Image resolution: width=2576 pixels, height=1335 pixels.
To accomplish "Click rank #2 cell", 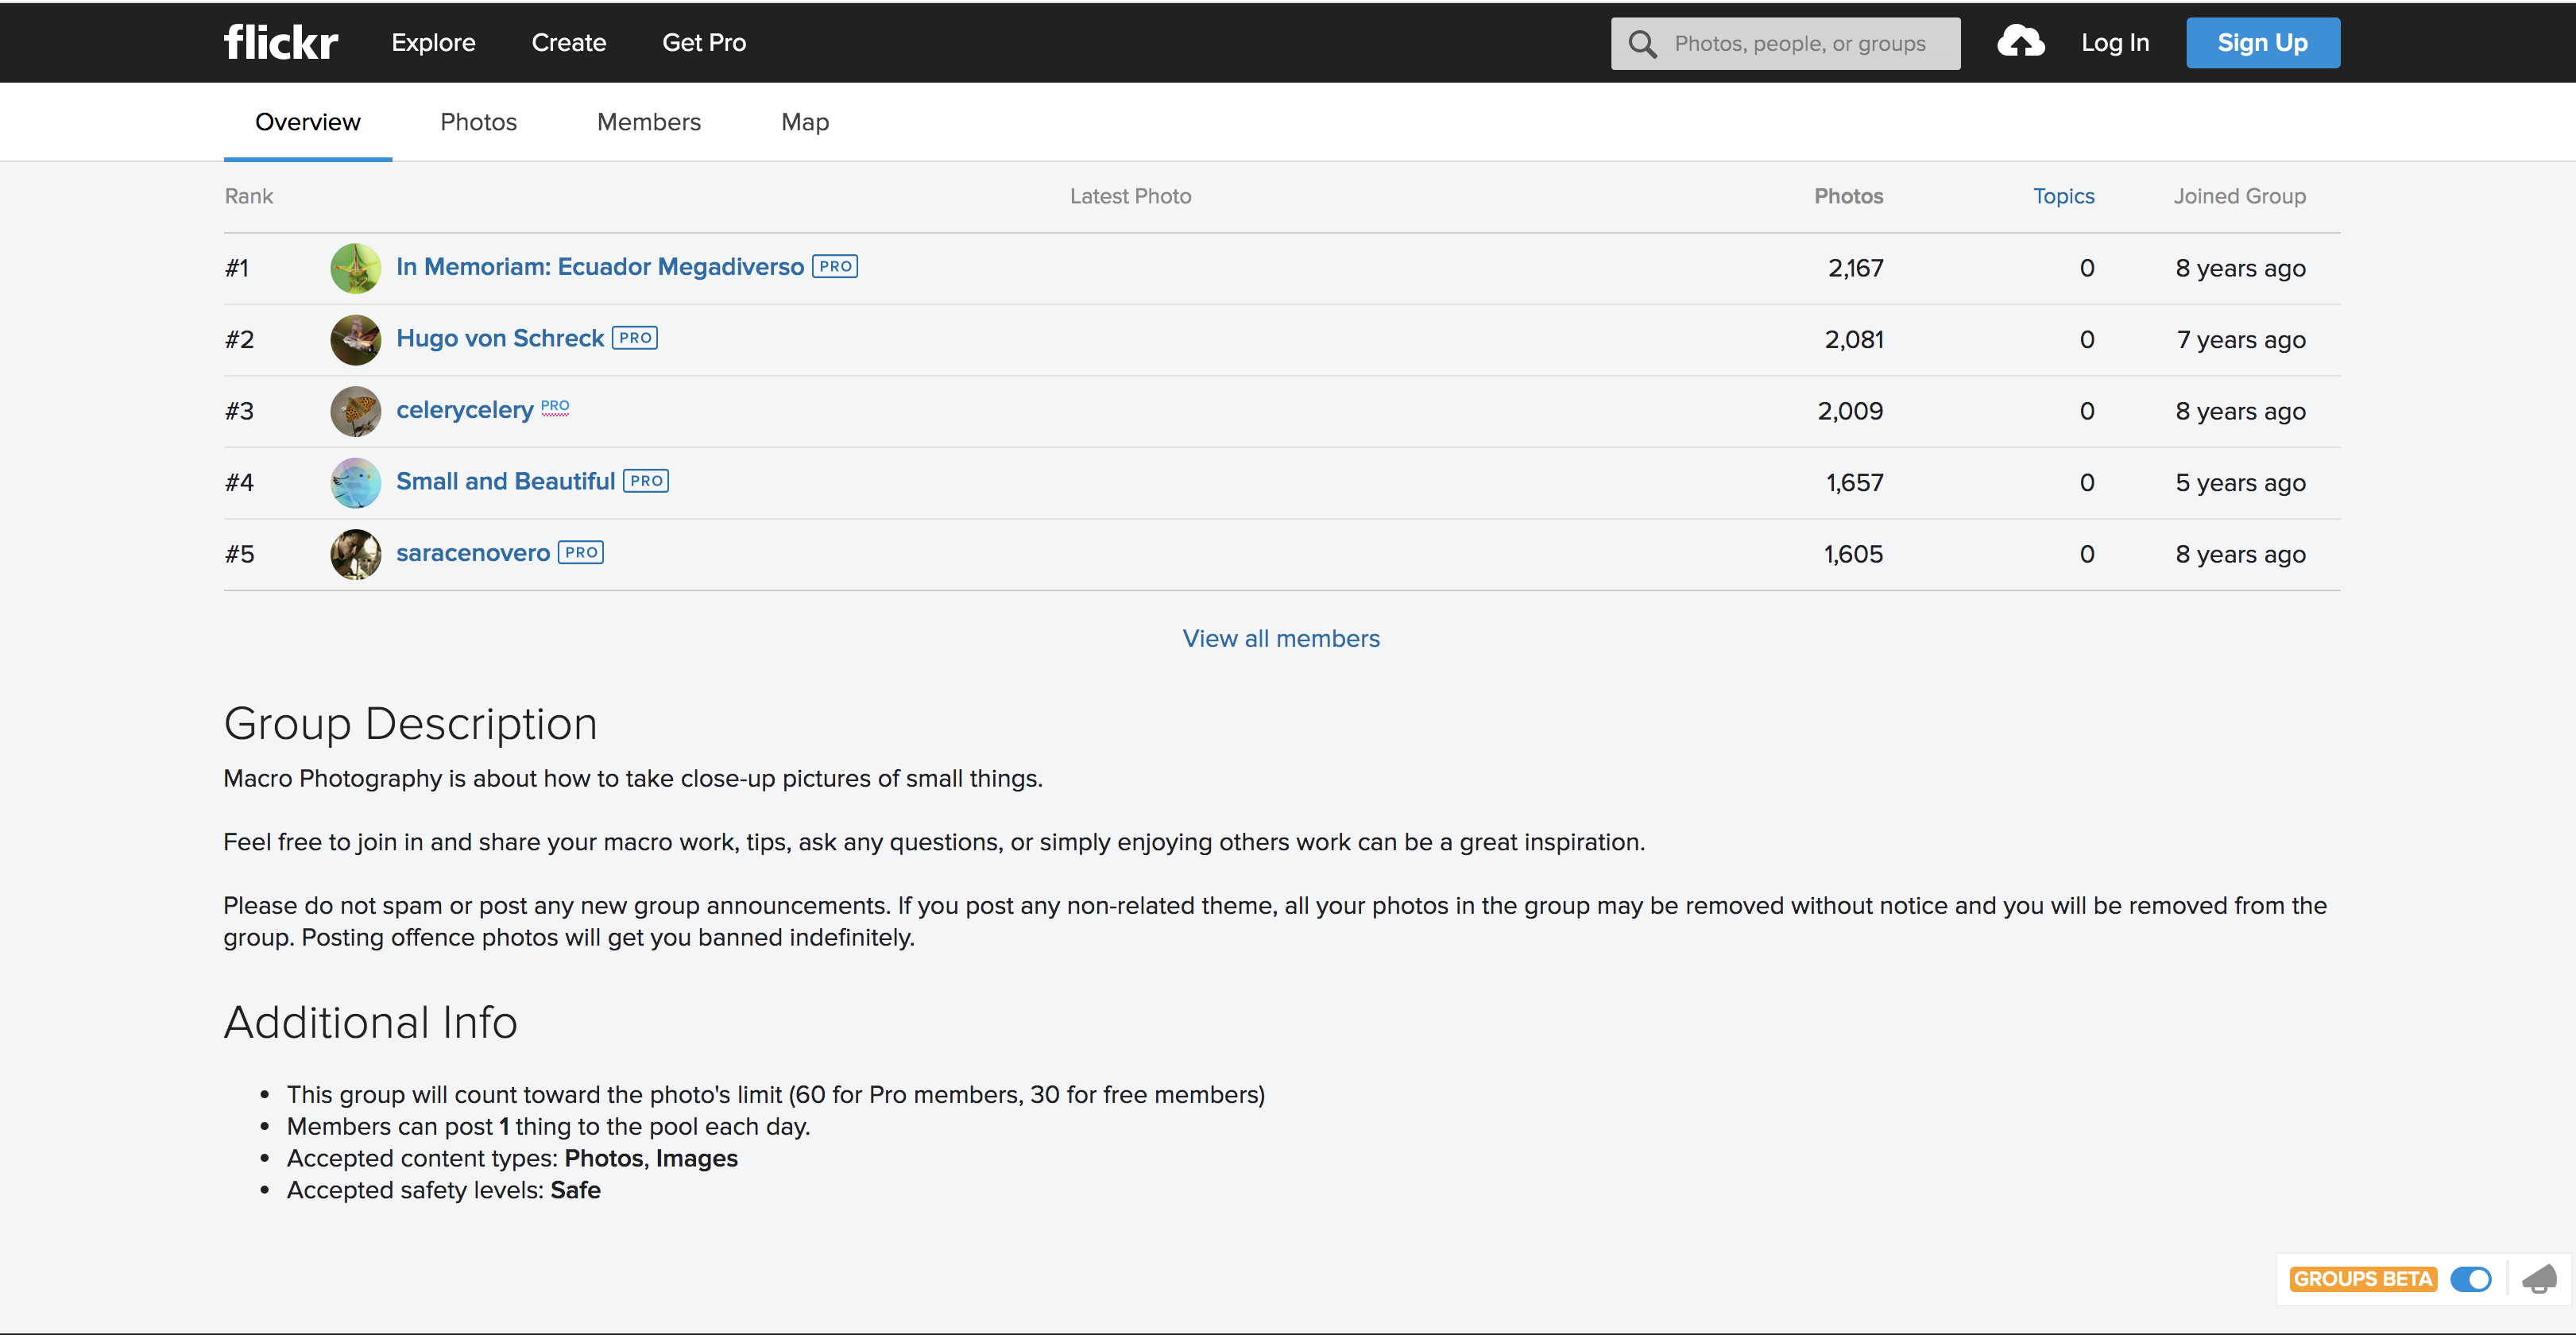I will pos(239,340).
